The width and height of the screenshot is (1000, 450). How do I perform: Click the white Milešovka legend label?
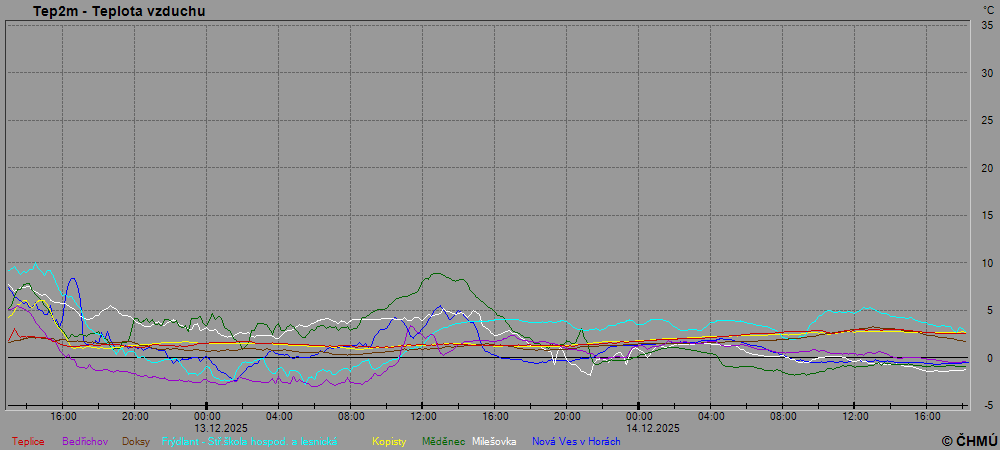coord(494,441)
